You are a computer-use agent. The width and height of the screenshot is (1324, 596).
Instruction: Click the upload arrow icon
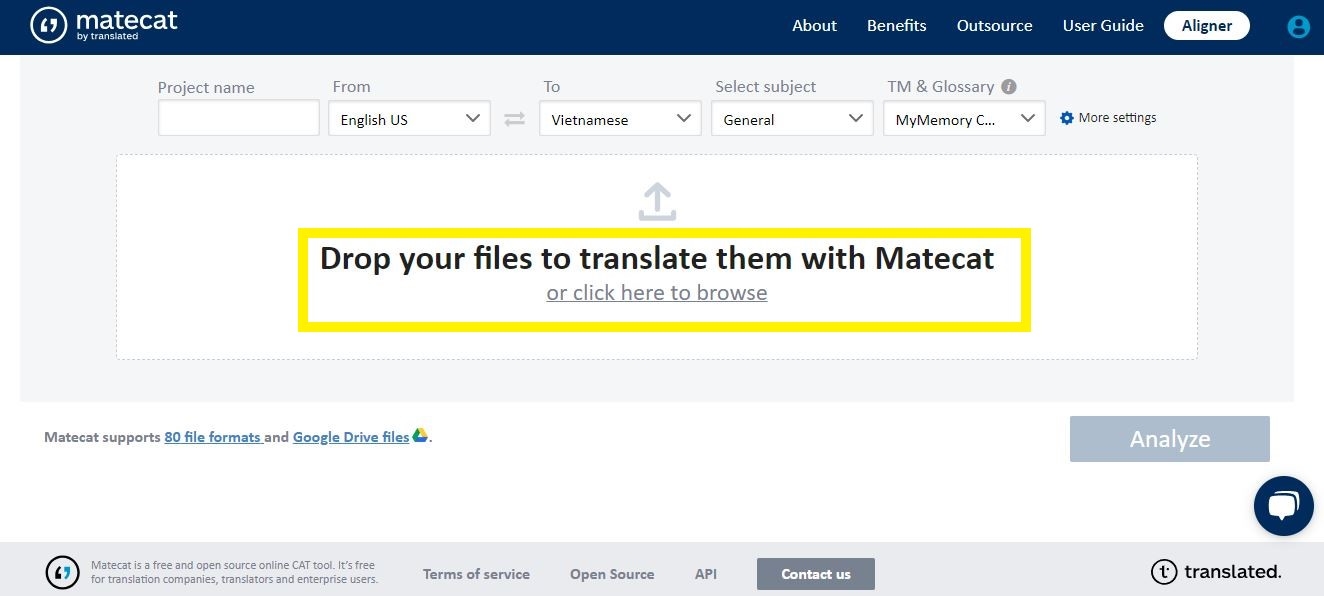coord(657,201)
